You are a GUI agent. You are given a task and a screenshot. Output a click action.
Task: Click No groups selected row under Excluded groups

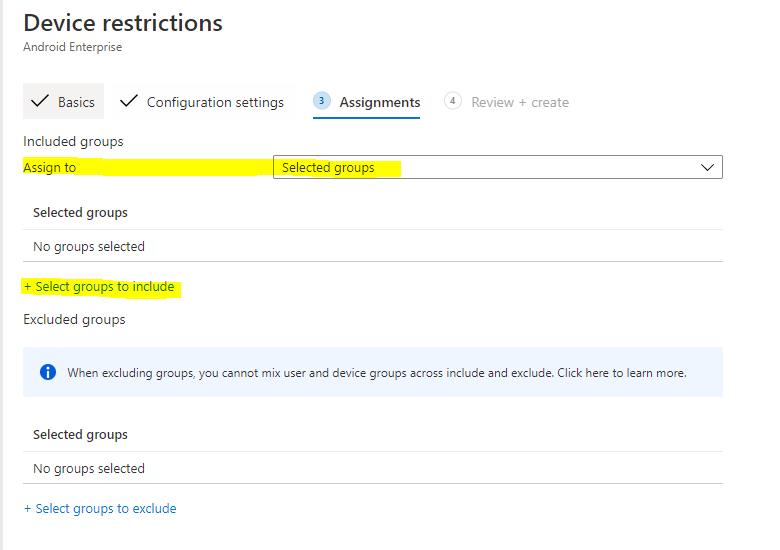[89, 469]
